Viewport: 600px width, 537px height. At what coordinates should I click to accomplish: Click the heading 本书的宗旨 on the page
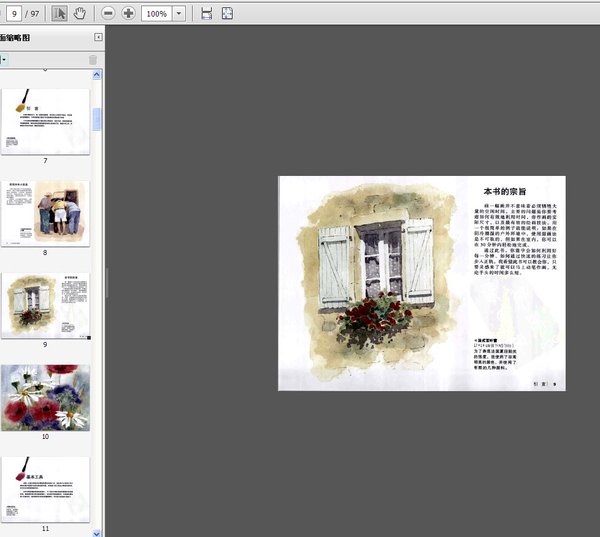click(x=504, y=192)
